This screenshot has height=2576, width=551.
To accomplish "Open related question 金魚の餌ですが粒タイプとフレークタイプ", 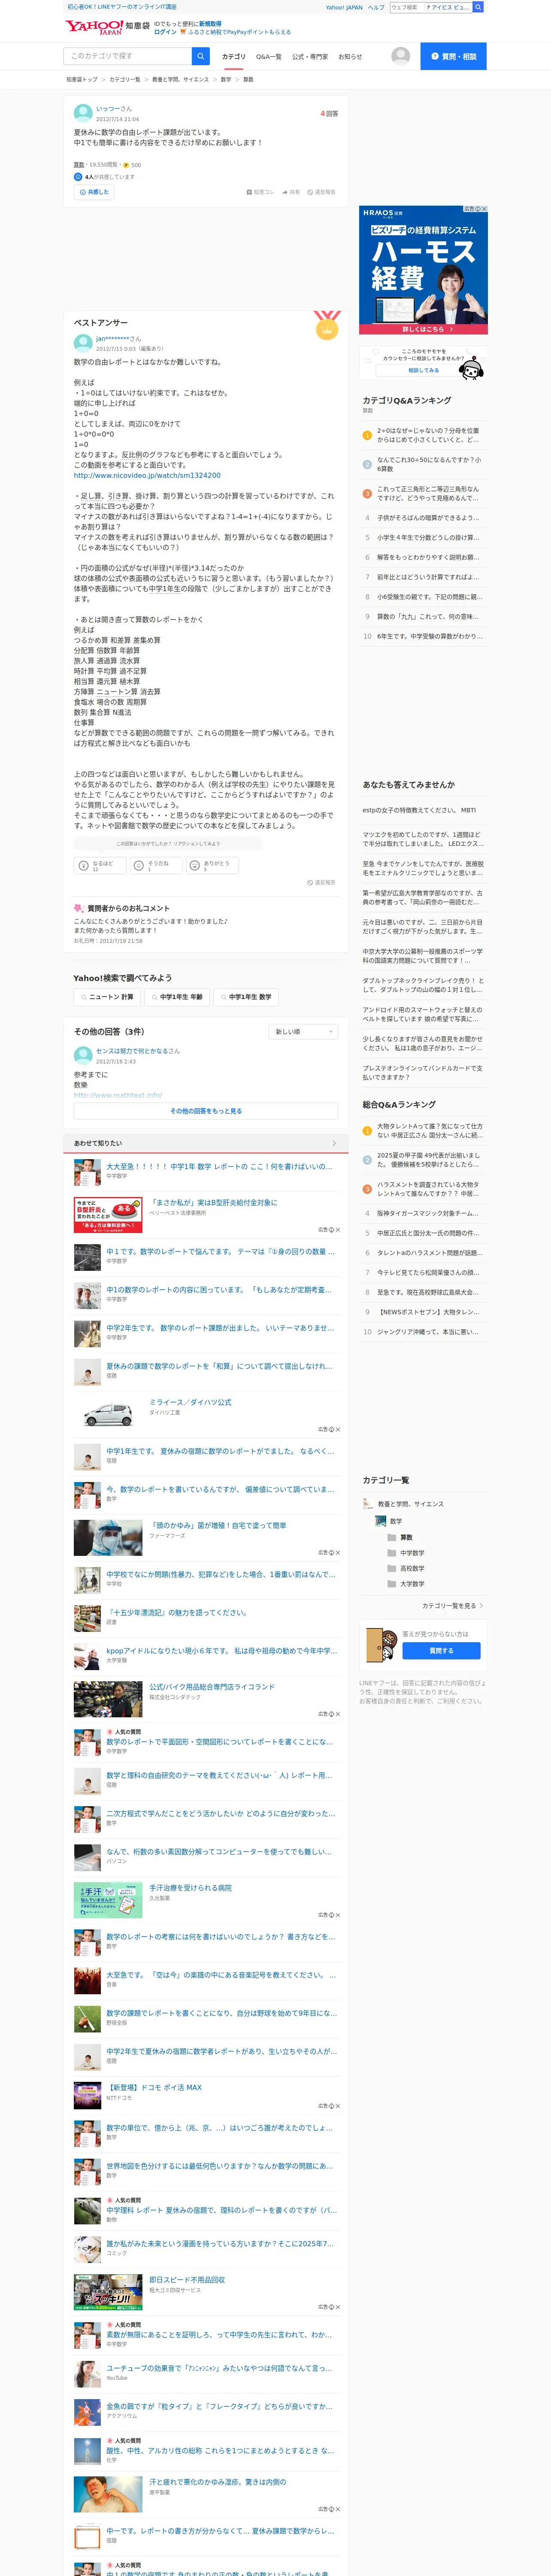I will click(x=219, y=2406).
